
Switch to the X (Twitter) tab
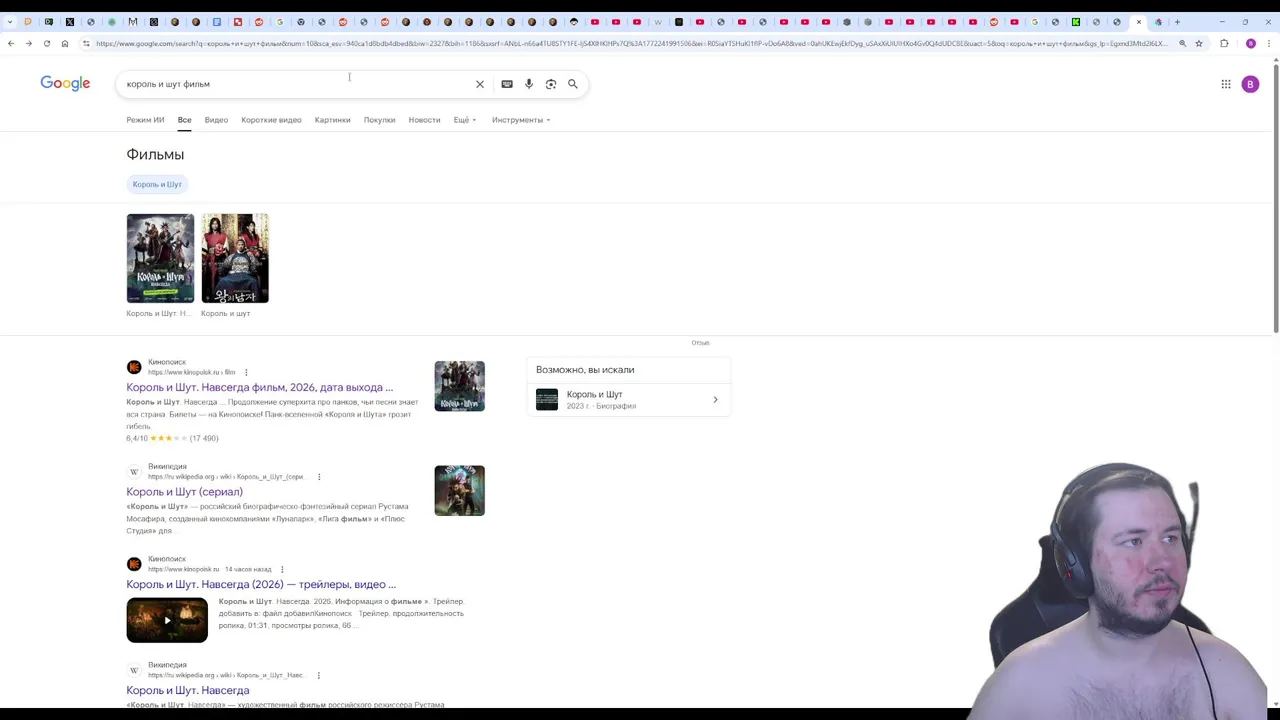[x=70, y=21]
